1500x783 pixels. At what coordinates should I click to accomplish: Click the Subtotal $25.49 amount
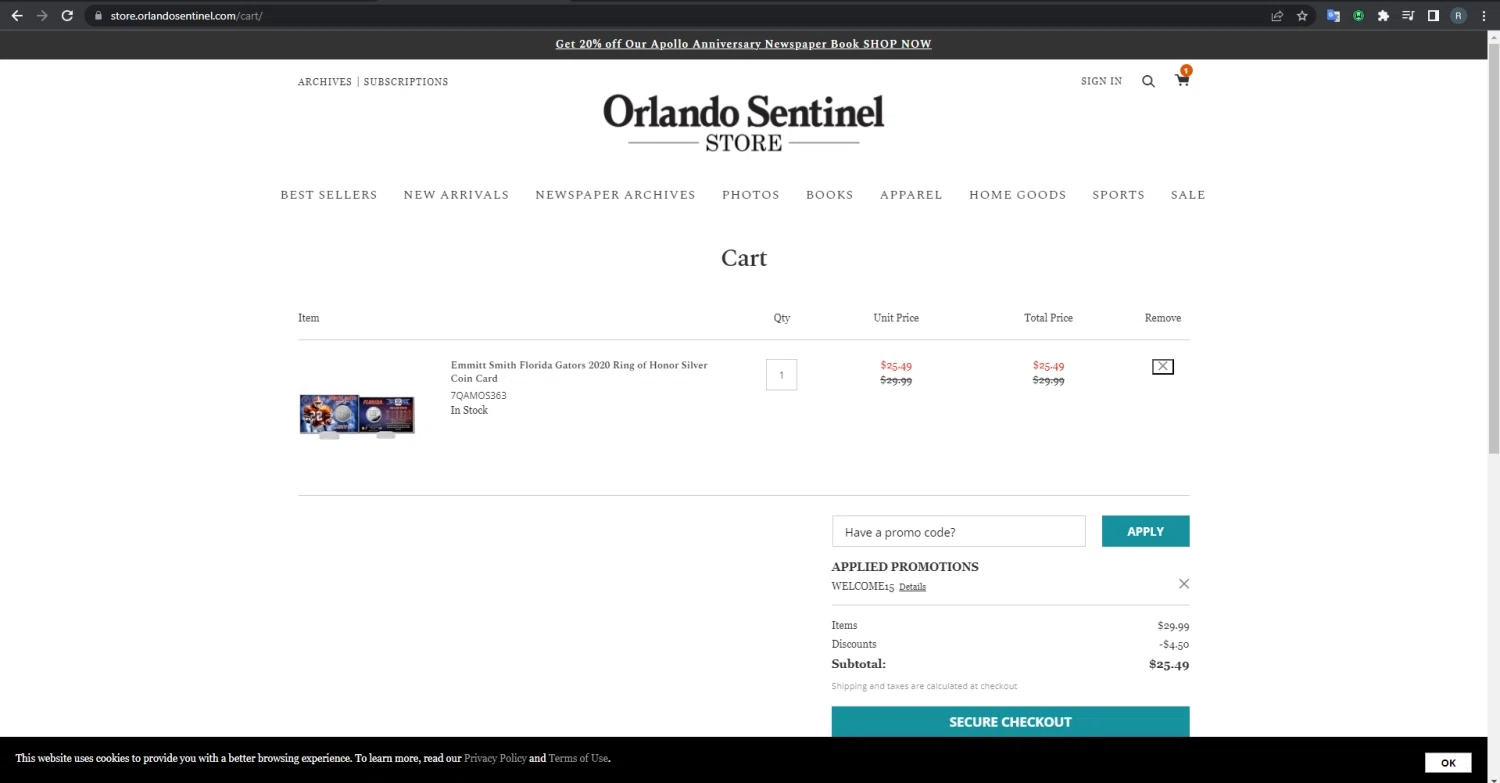point(1169,665)
